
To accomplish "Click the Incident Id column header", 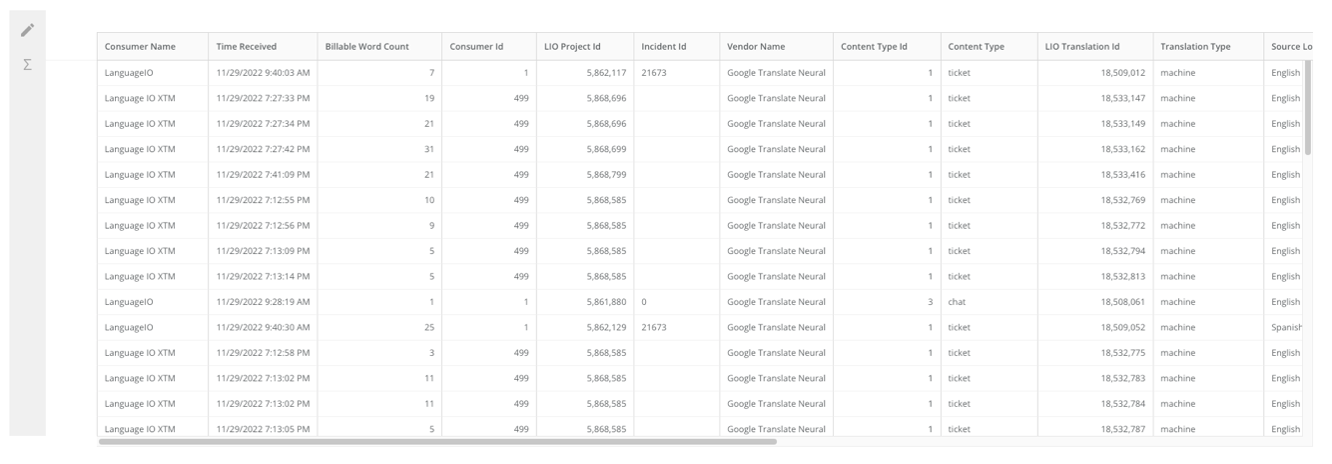I will 664,47.
